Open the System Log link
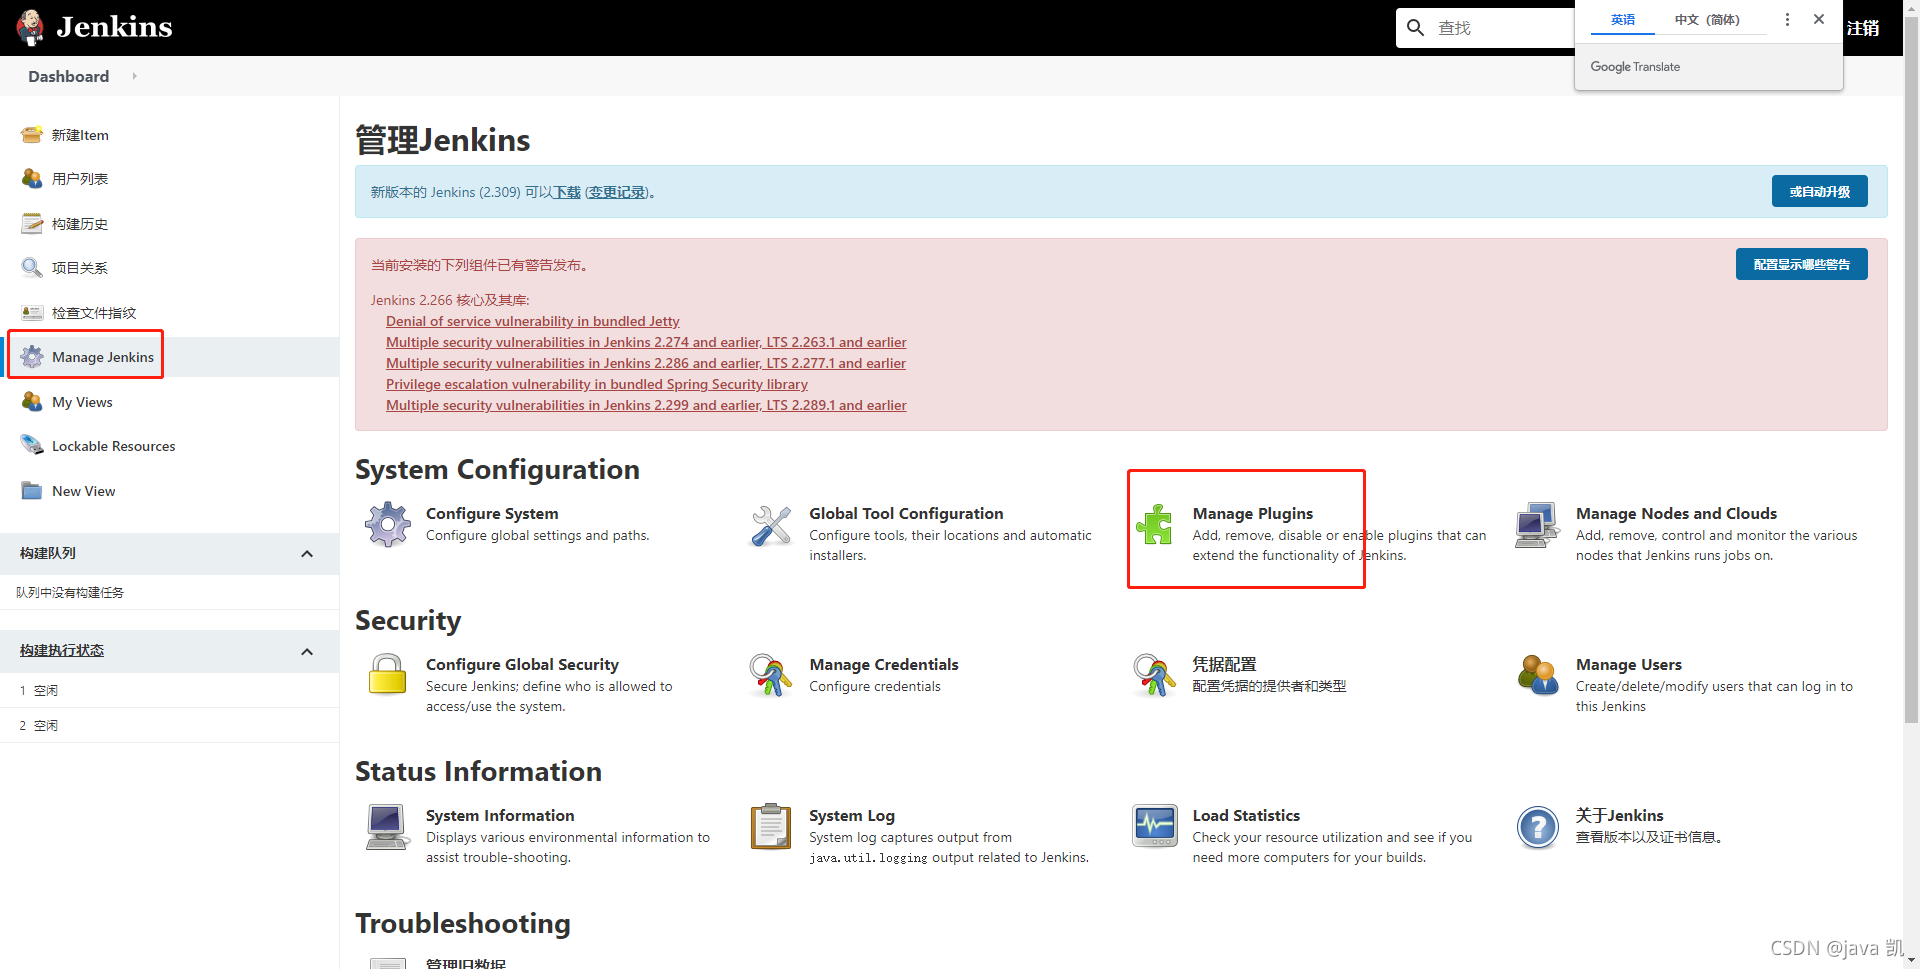The height and width of the screenshot is (969, 1920). pos(851,815)
